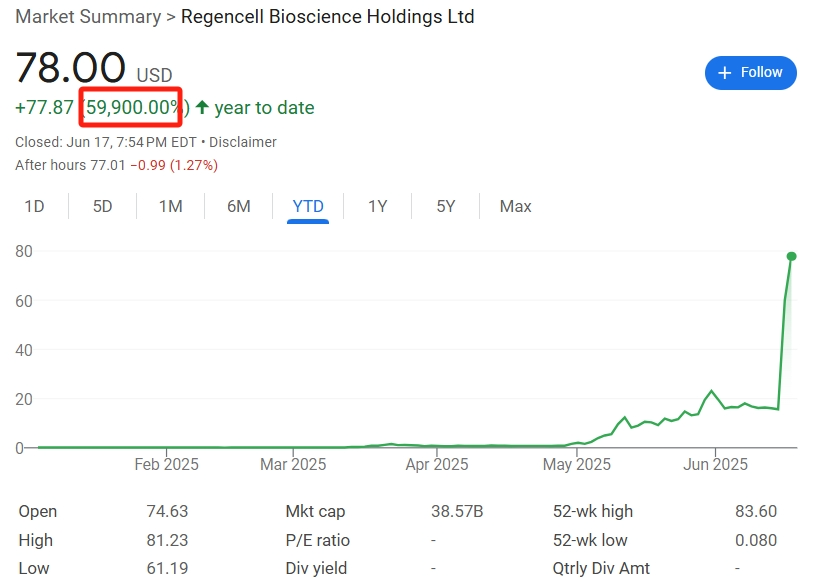The width and height of the screenshot is (814, 582).
Task: Switch chart to 1Y range
Action: [x=377, y=206]
